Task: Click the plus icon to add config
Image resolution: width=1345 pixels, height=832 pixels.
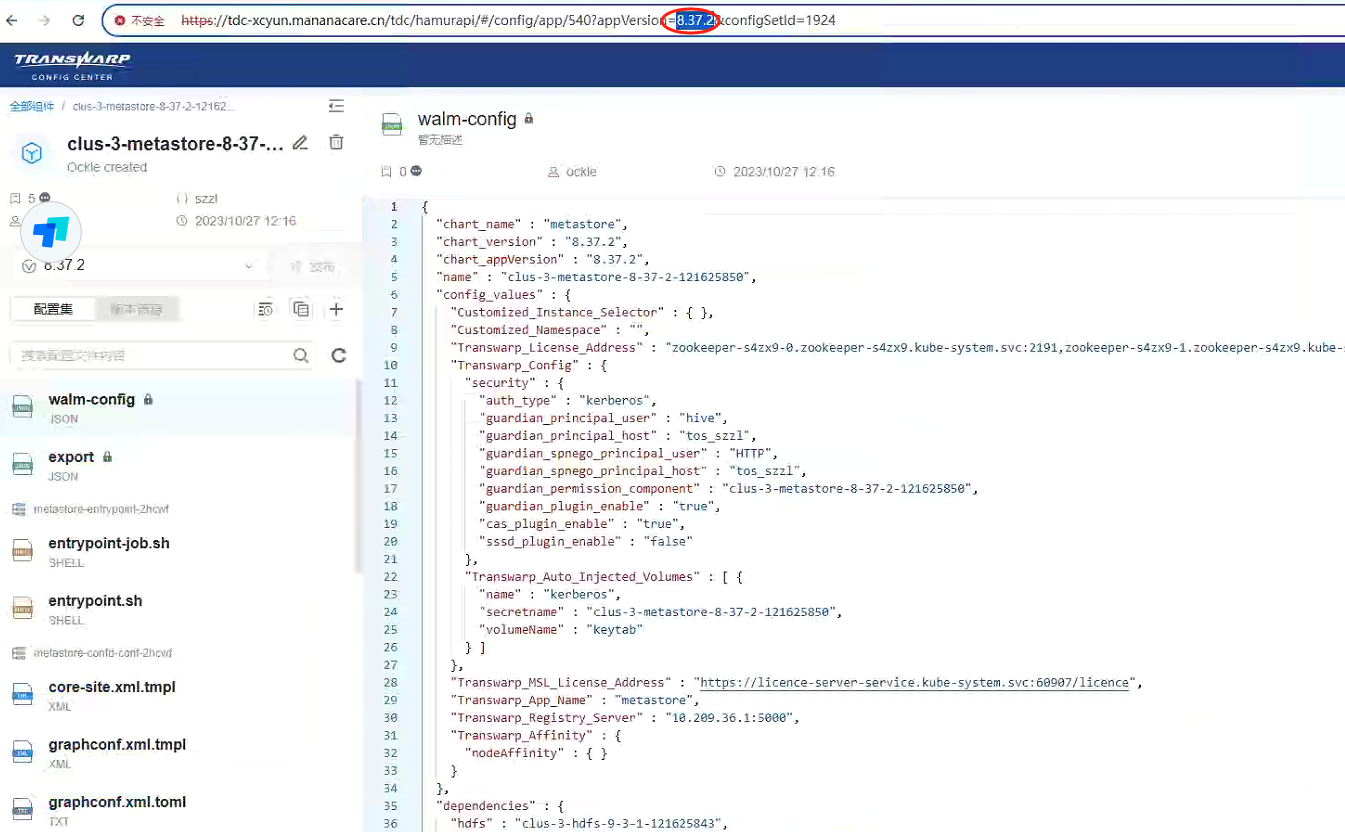Action: (x=337, y=309)
